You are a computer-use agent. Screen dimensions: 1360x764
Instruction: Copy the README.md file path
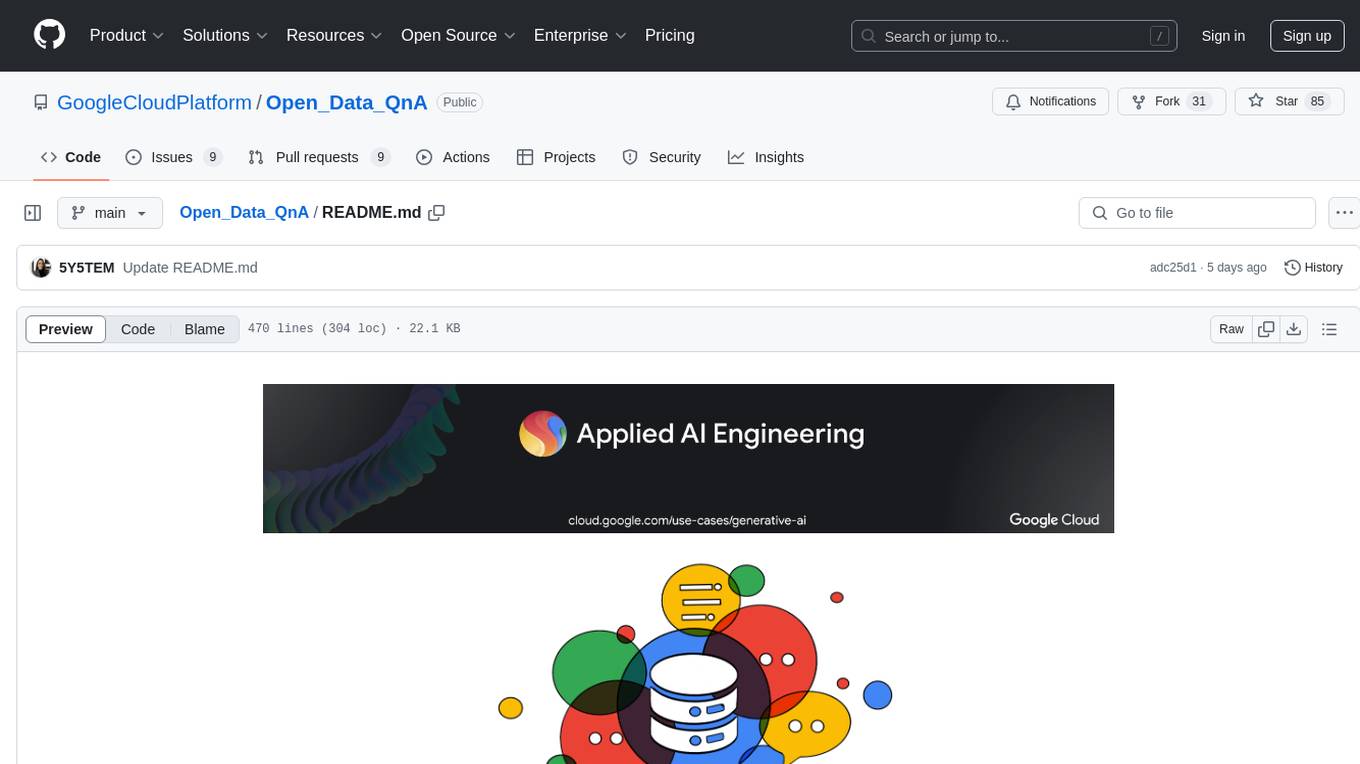coord(436,212)
